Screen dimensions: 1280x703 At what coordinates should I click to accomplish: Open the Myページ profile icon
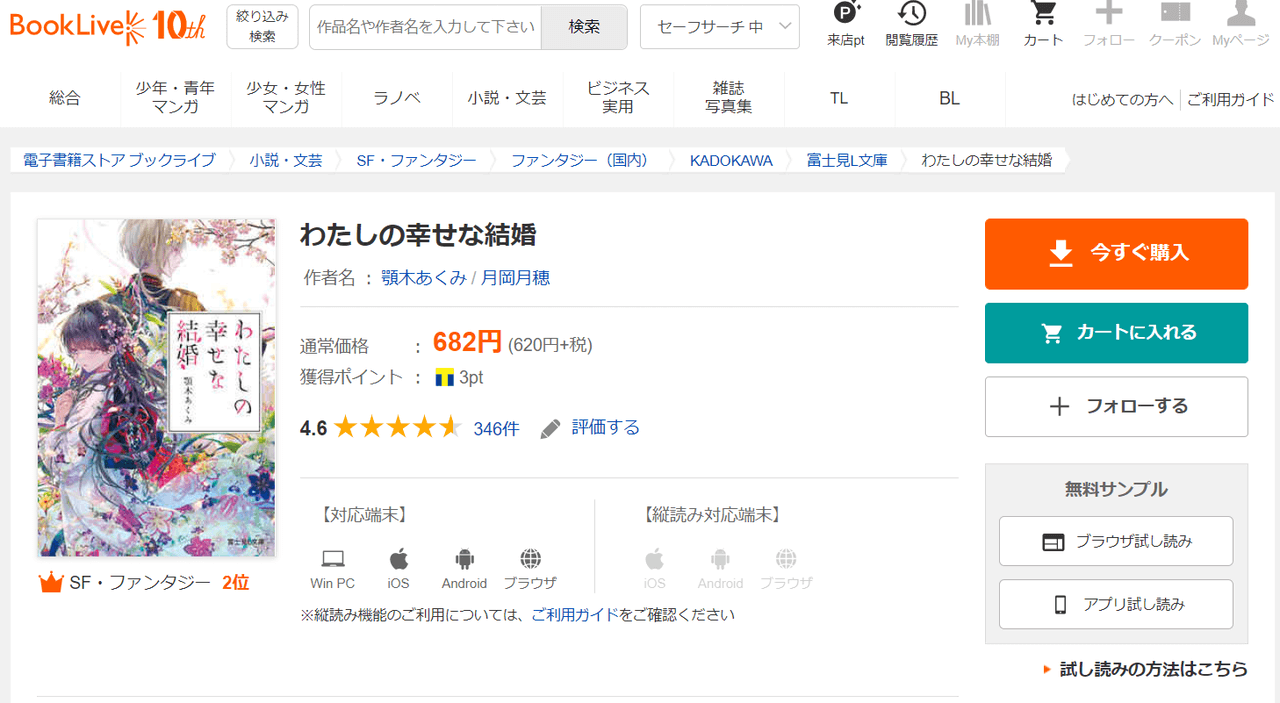pyautogui.click(x=1240, y=14)
